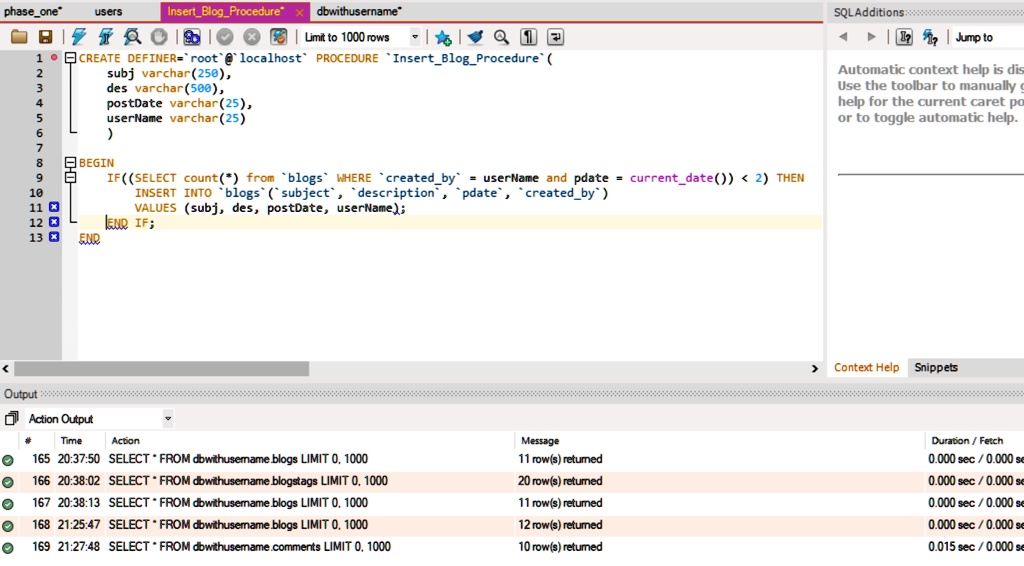Select output row 168 with 12 rows returned
The width and height of the screenshot is (1024, 566).
click(x=512, y=525)
